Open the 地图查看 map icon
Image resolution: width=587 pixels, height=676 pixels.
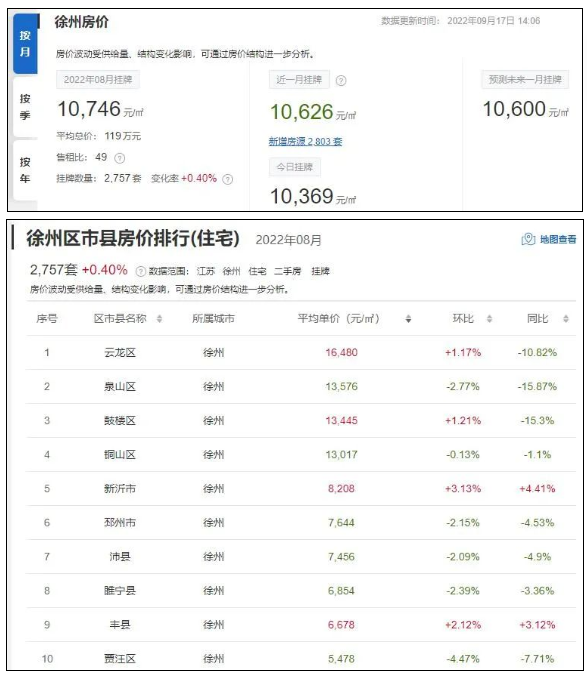pyautogui.click(x=528, y=239)
